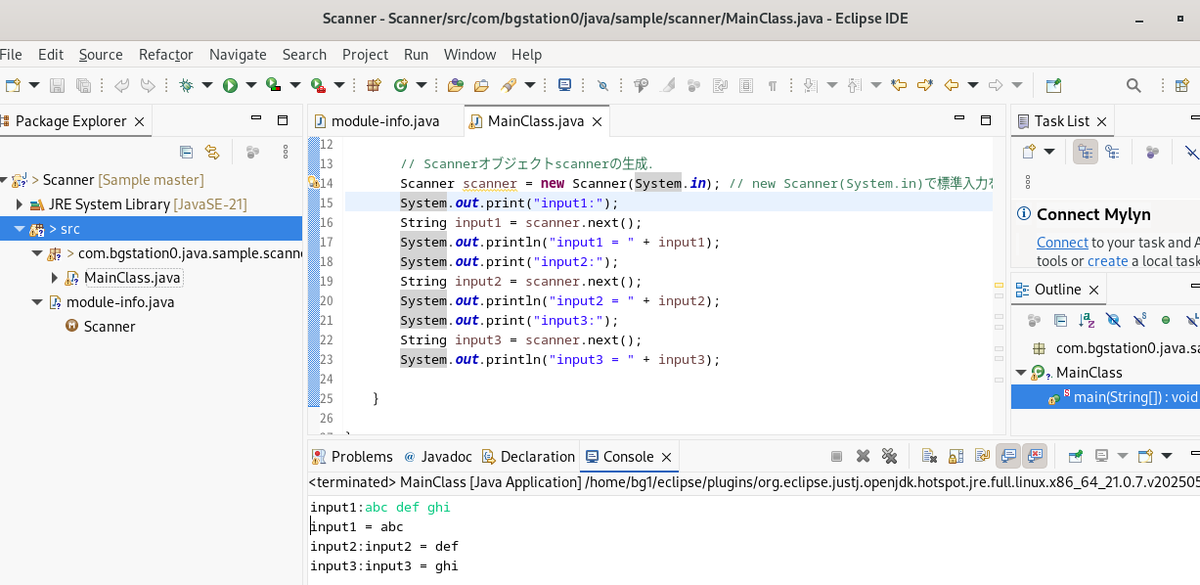1200x585 pixels.
Task: Open Back history dropdown arrow
Action: click(x=973, y=86)
